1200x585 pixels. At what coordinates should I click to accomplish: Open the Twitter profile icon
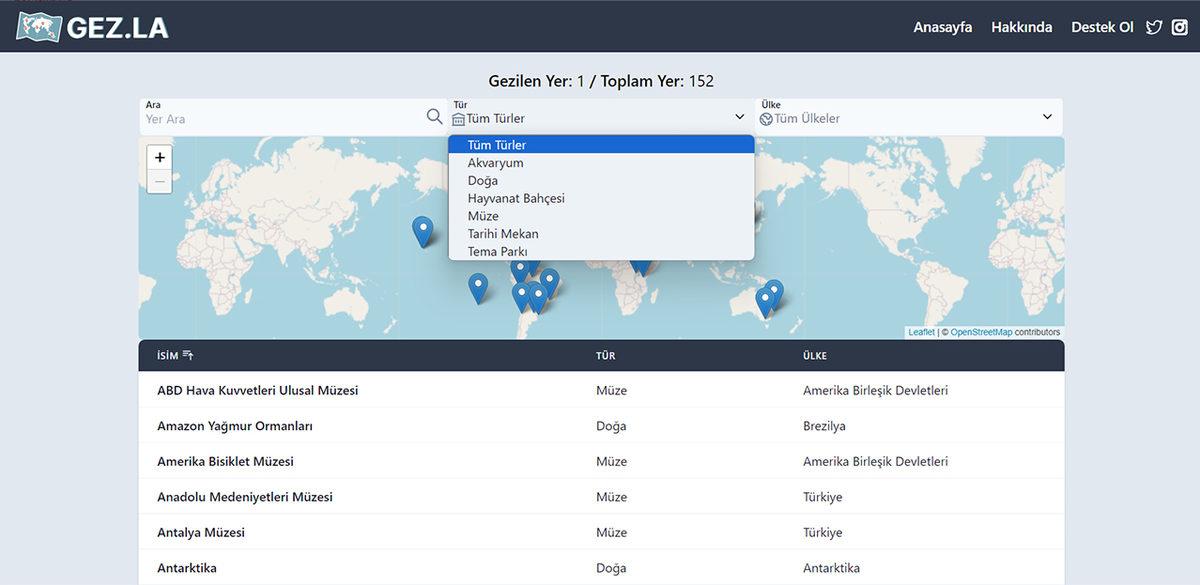[1154, 28]
